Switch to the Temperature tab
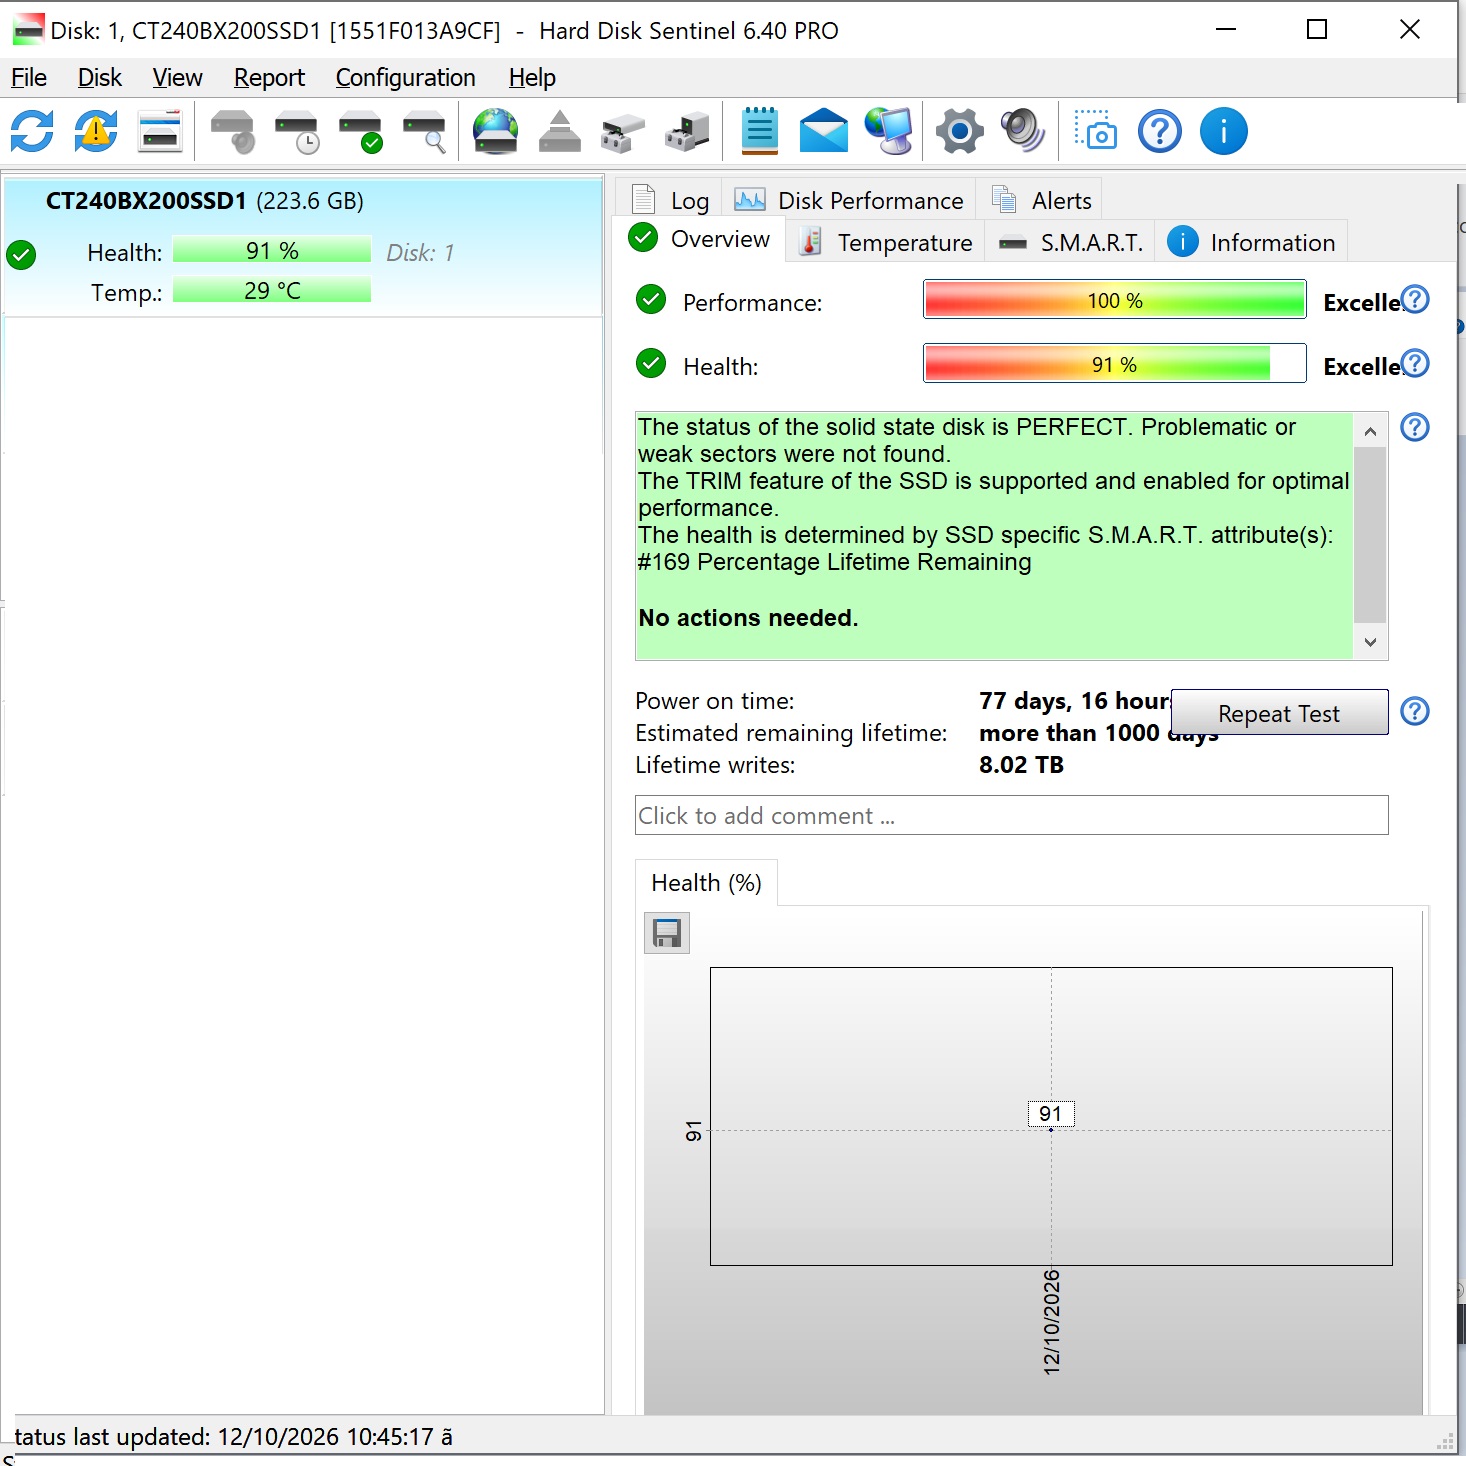The height and width of the screenshot is (1466, 1466). [885, 242]
